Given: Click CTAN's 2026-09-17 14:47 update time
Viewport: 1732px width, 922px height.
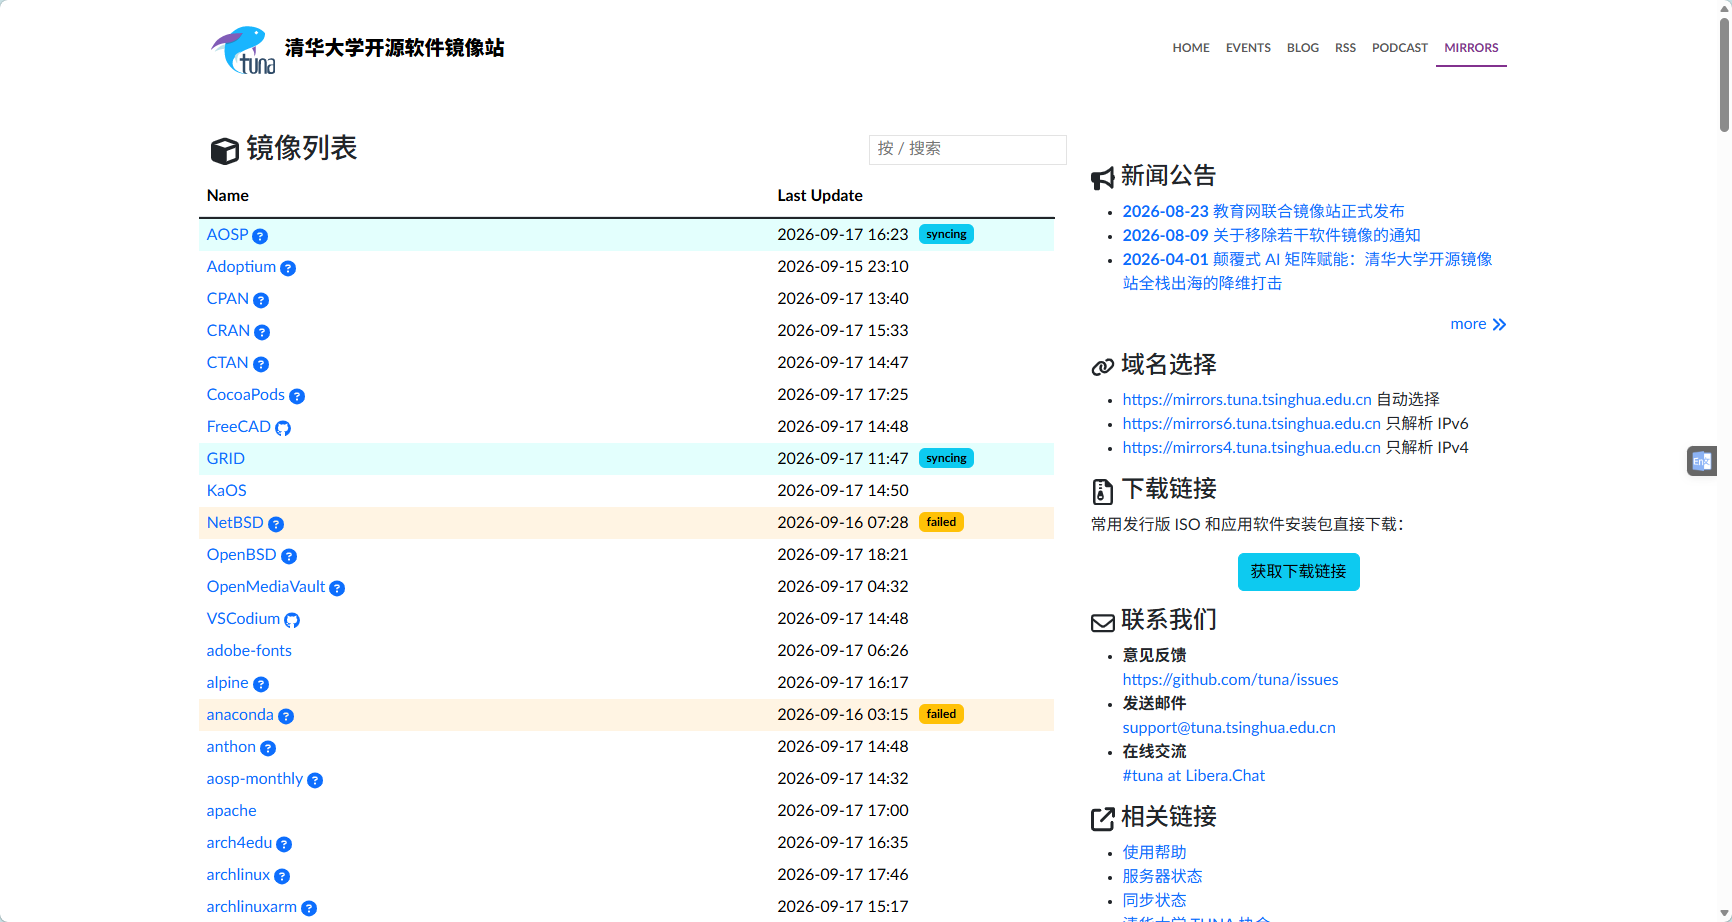Looking at the screenshot, I should coord(843,362).
